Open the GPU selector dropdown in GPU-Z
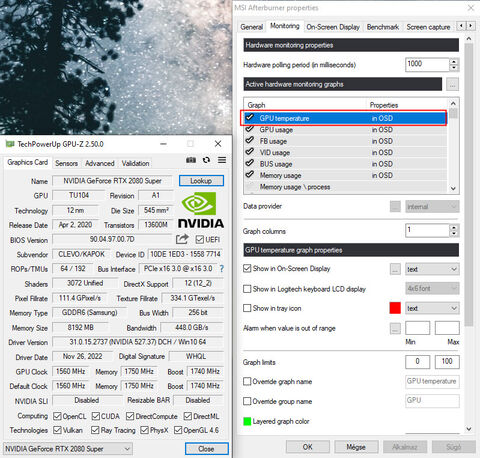Viewport: 480px width, 458px height. coord(68,449)
